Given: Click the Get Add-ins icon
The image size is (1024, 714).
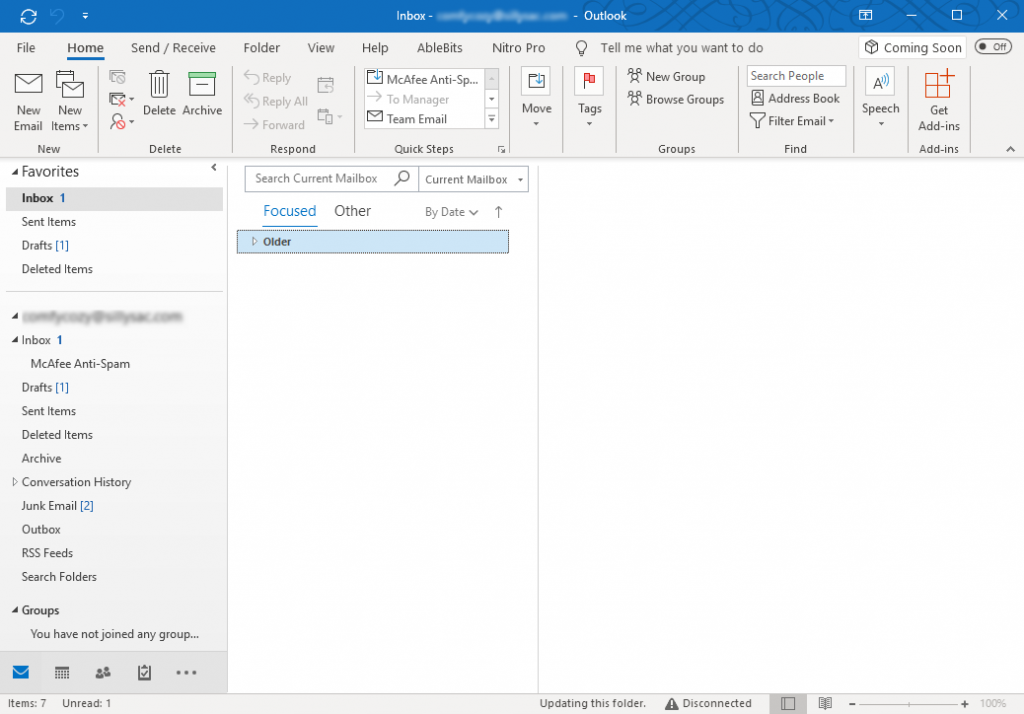Looking at the screenshot, I should point(938,100).
